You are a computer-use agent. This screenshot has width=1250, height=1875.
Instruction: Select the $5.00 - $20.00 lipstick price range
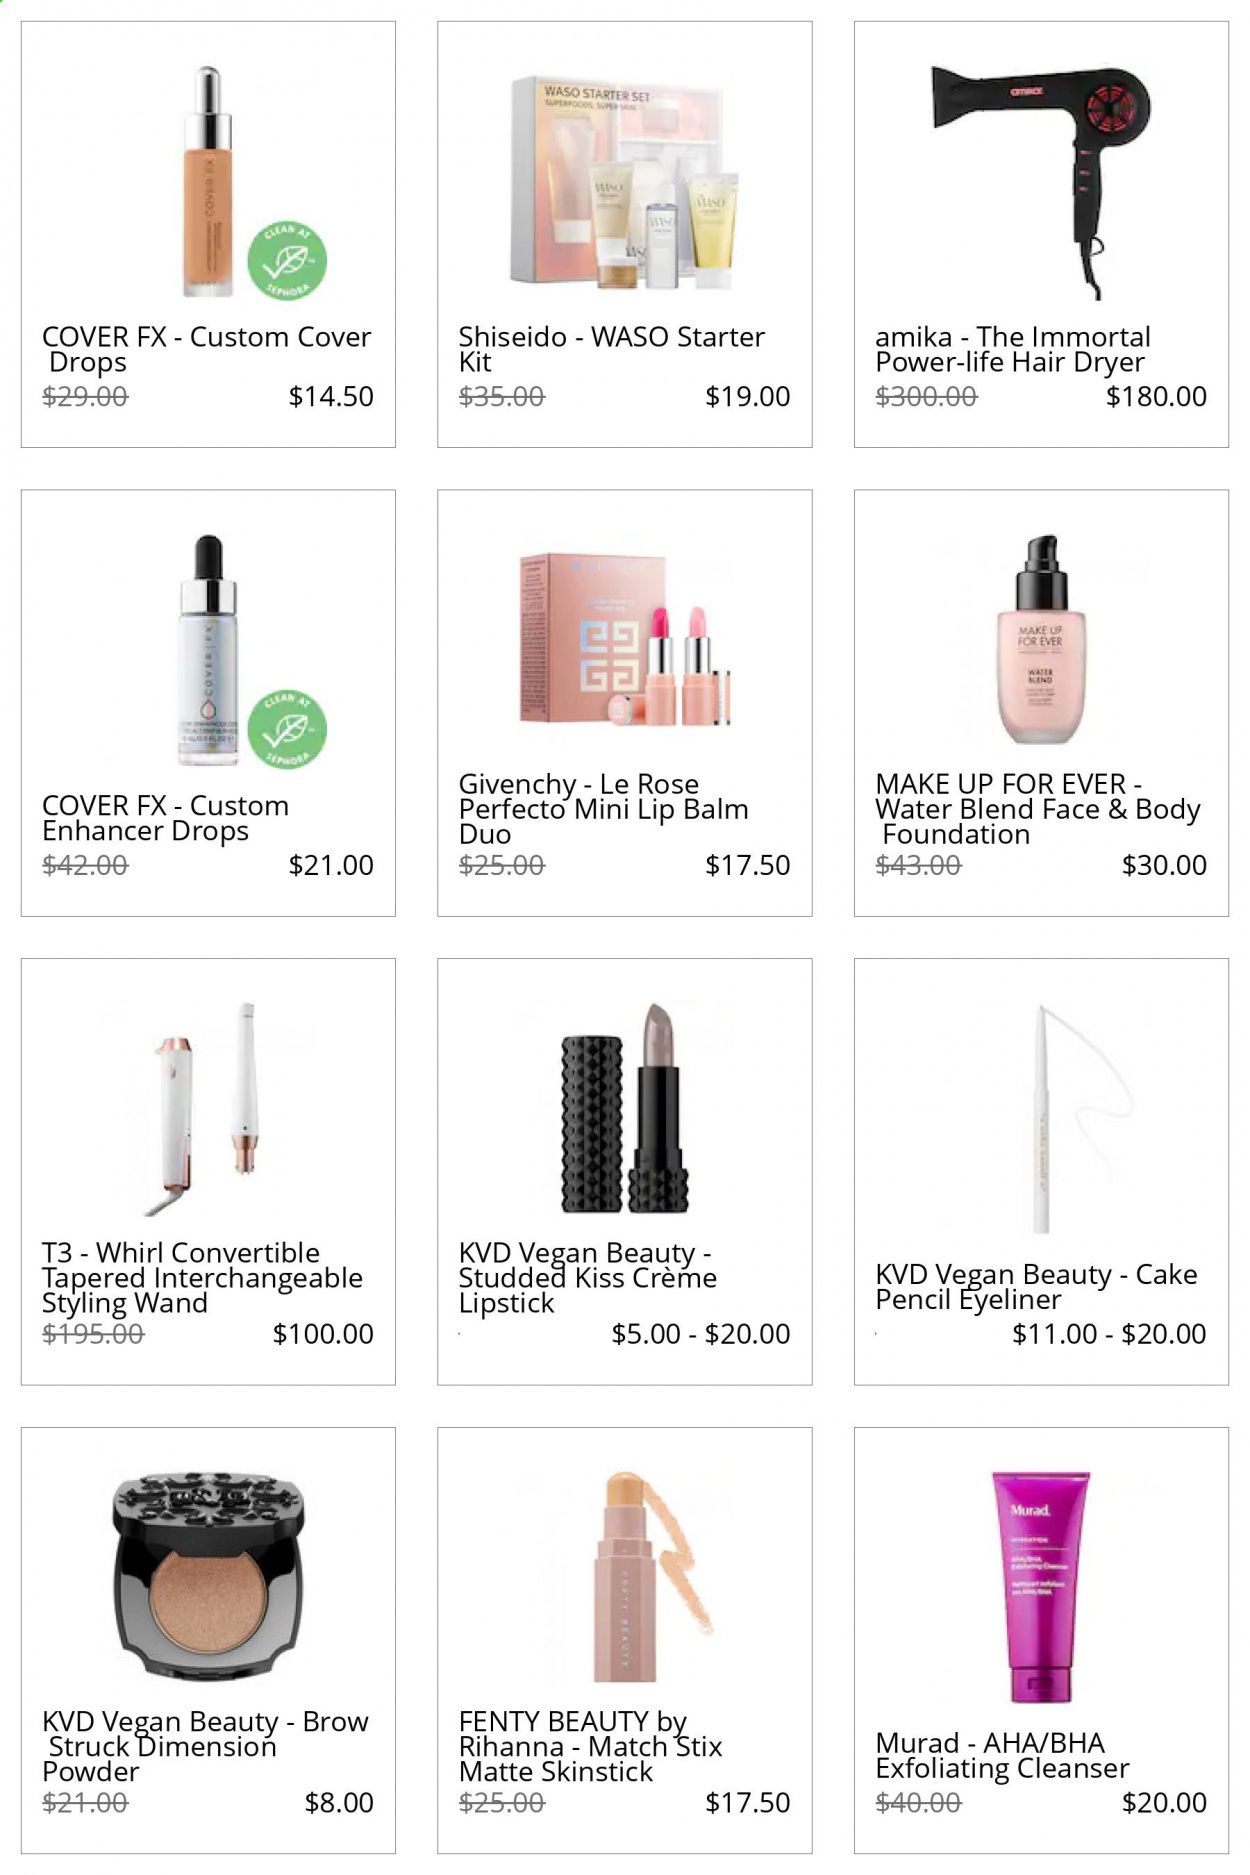point(700,1333)
